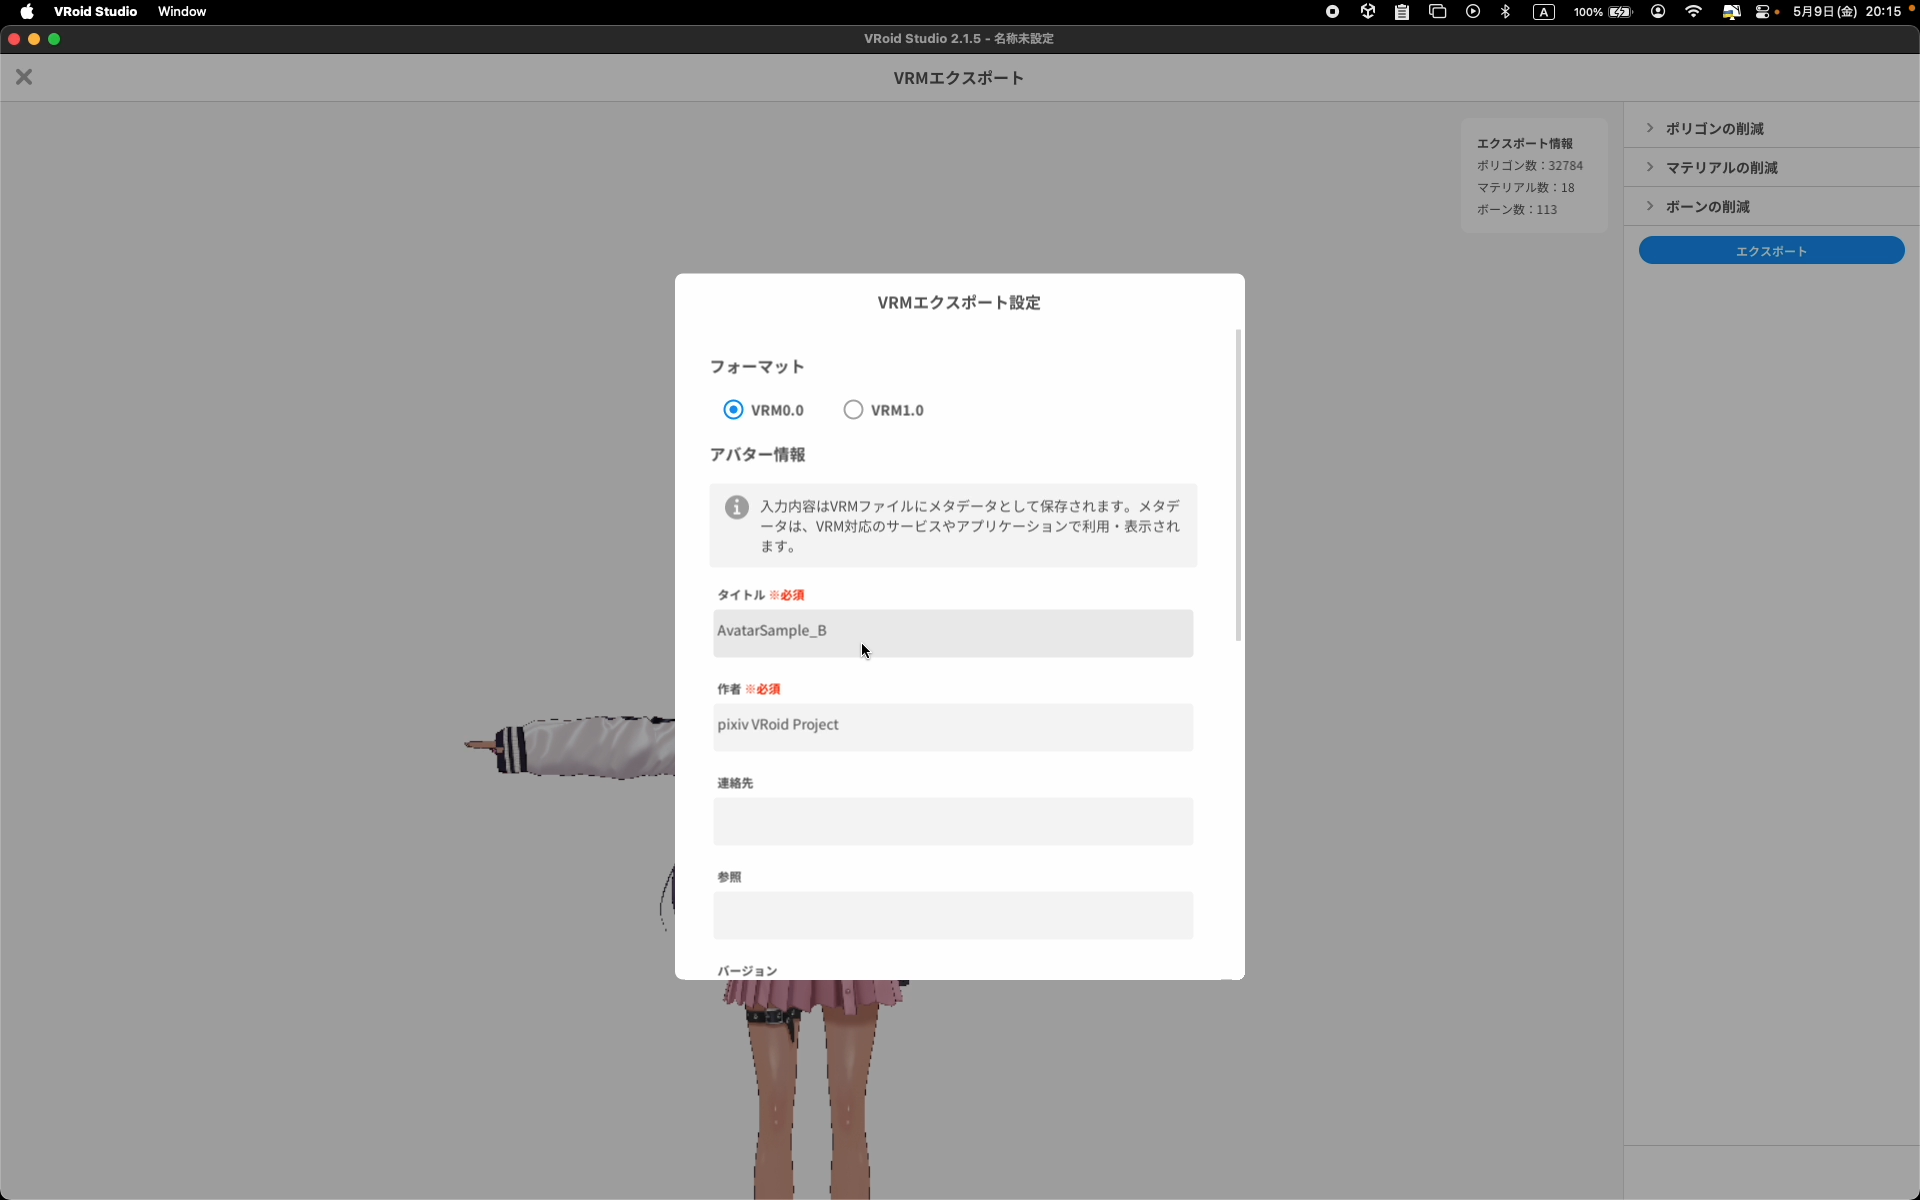The image size is (1920, 1200).
Task: Click the empty 参照 input field
Action: click(x=953, y=915)
